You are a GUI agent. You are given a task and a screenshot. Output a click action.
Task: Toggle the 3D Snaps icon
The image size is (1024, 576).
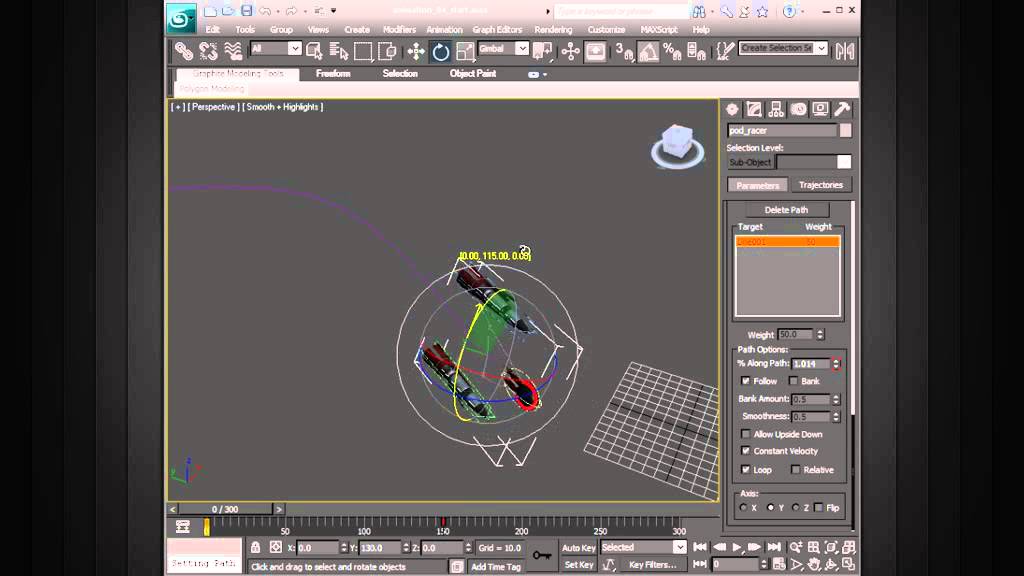tap(624, 51)
